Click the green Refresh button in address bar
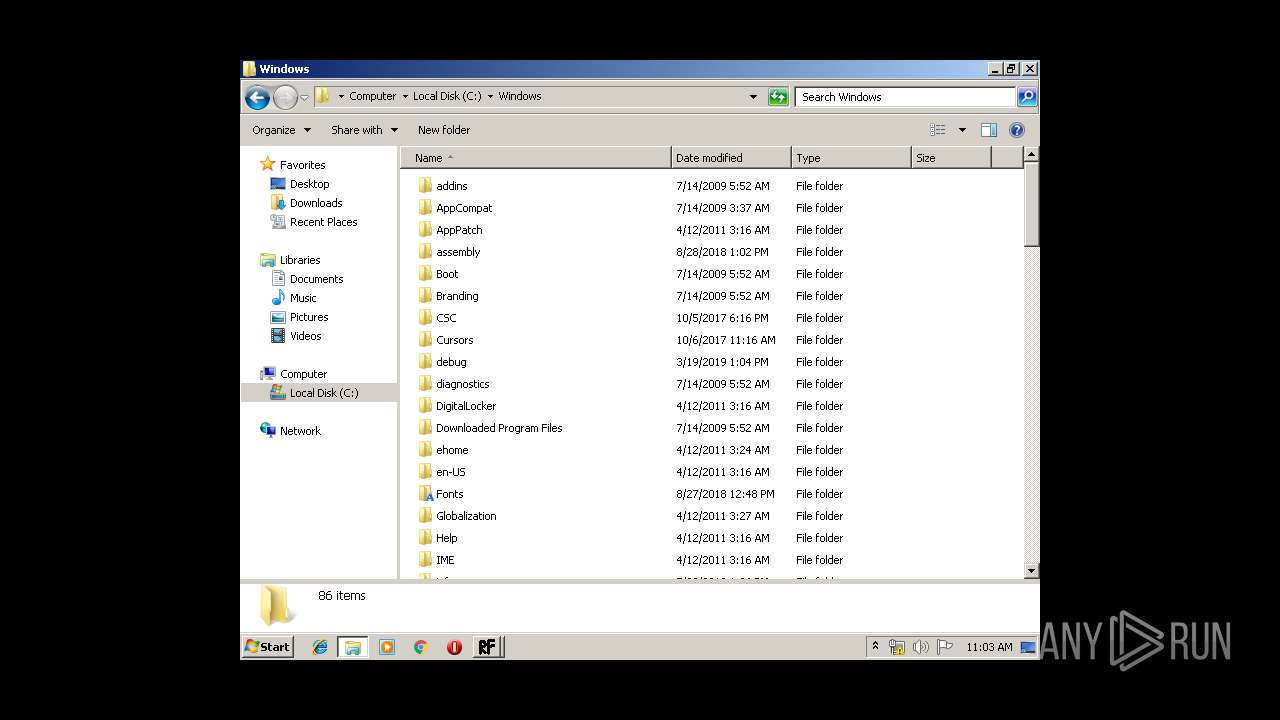Screen dimensions: 1280x720 tap(778, 97)
